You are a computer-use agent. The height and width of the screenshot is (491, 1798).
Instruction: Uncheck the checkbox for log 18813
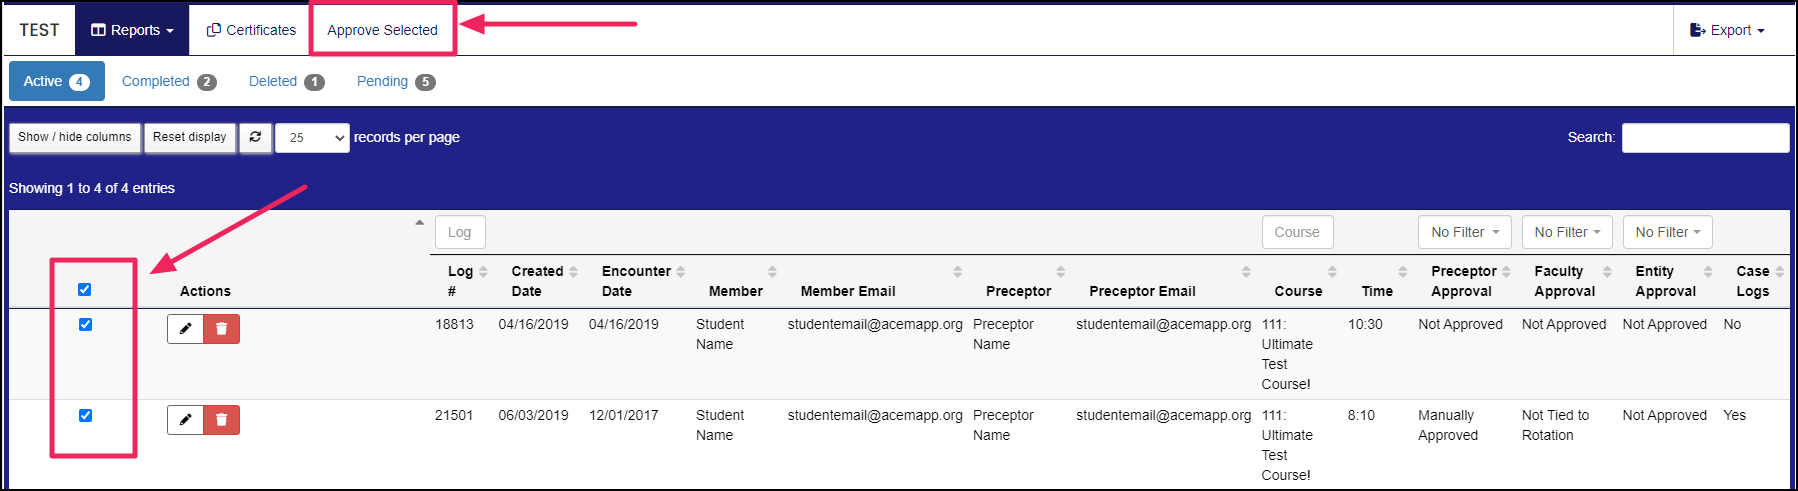pyautogui.click(x=85, y=325)
